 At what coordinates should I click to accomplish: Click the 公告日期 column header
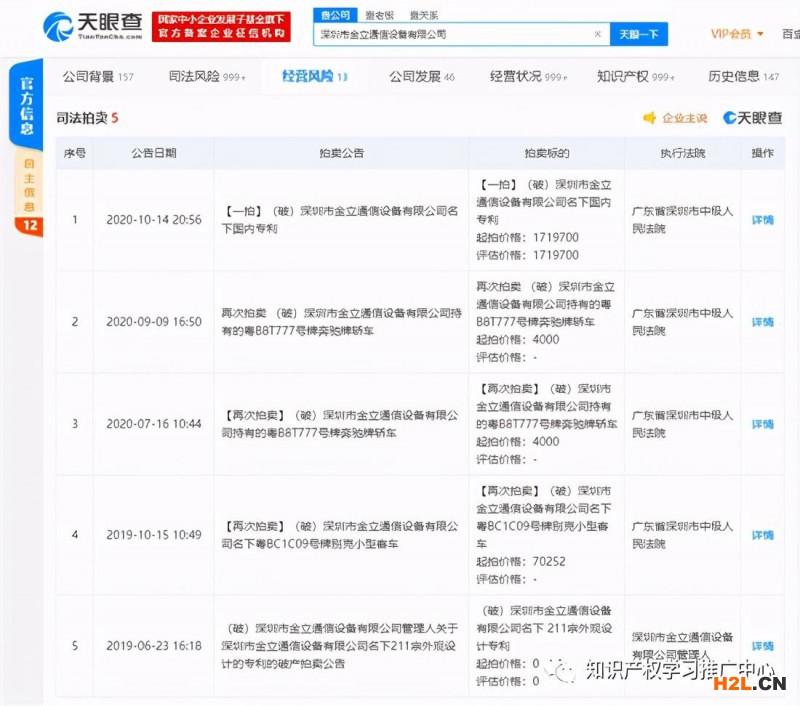click(154, 153)
